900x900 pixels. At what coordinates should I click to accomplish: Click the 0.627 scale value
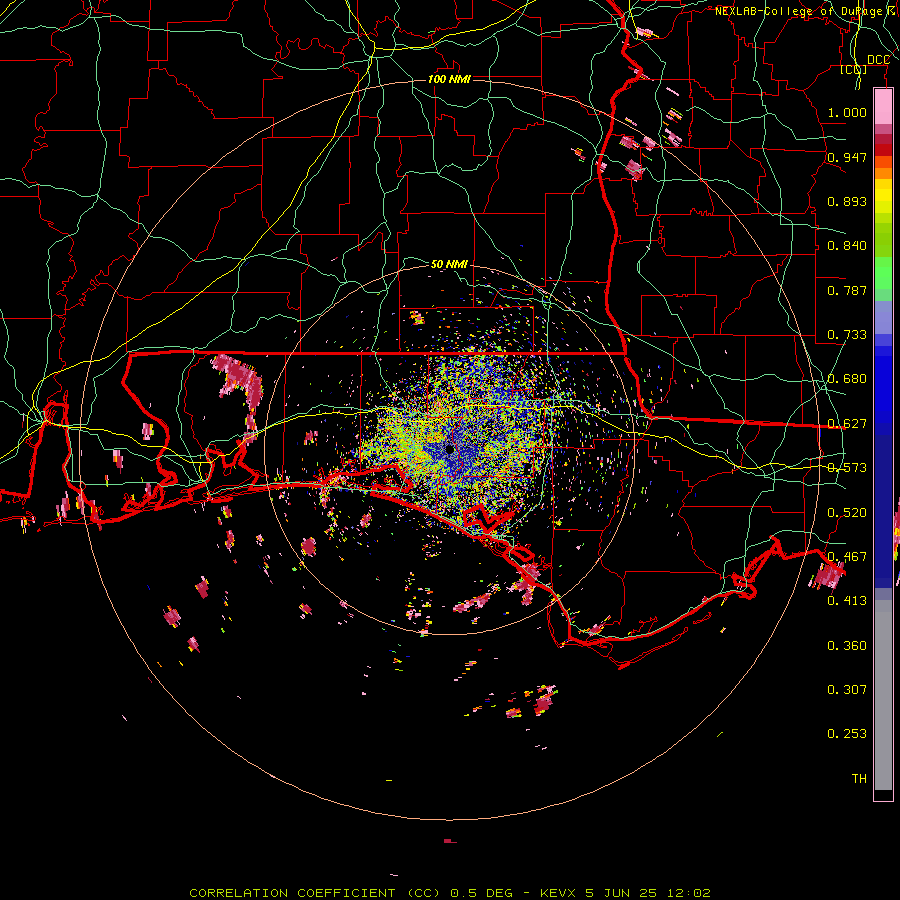click(x=847, y=423)
